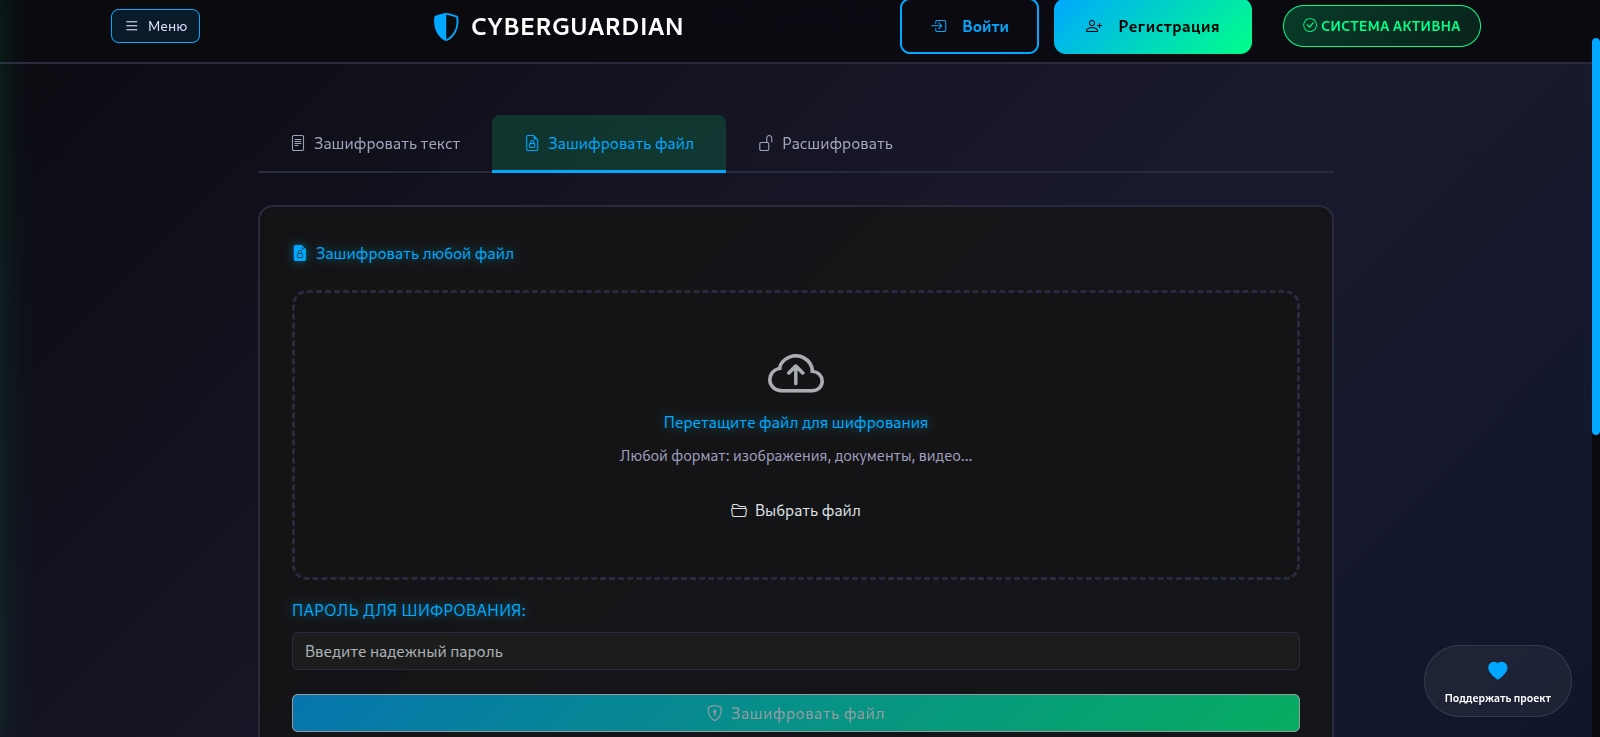Click the blue heart support icon
The height and width of the screenshot is (737, 1600).
coord(1498,670)
